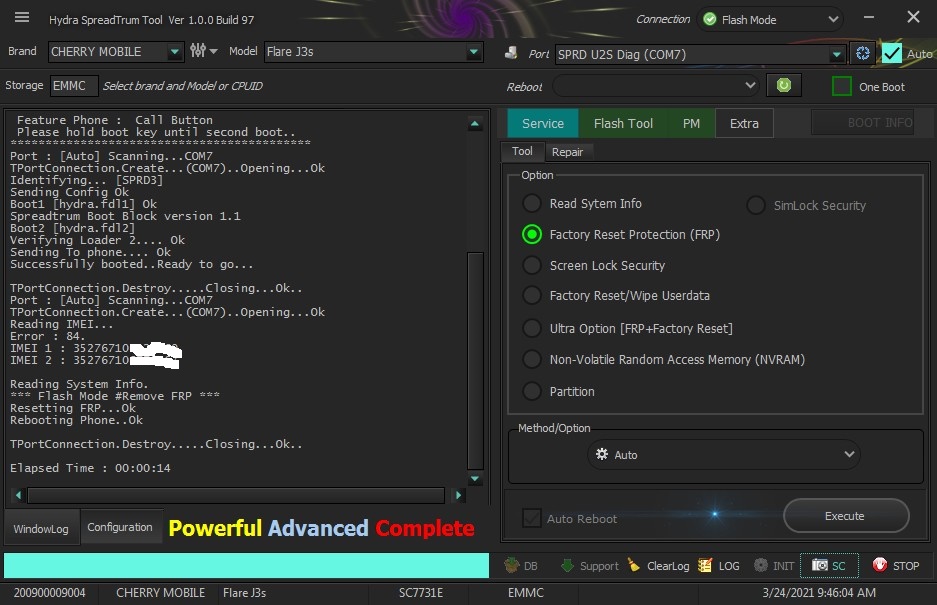The image size is (937, 605).
Task: Clear the log with ClearLog
Action: 659,566
